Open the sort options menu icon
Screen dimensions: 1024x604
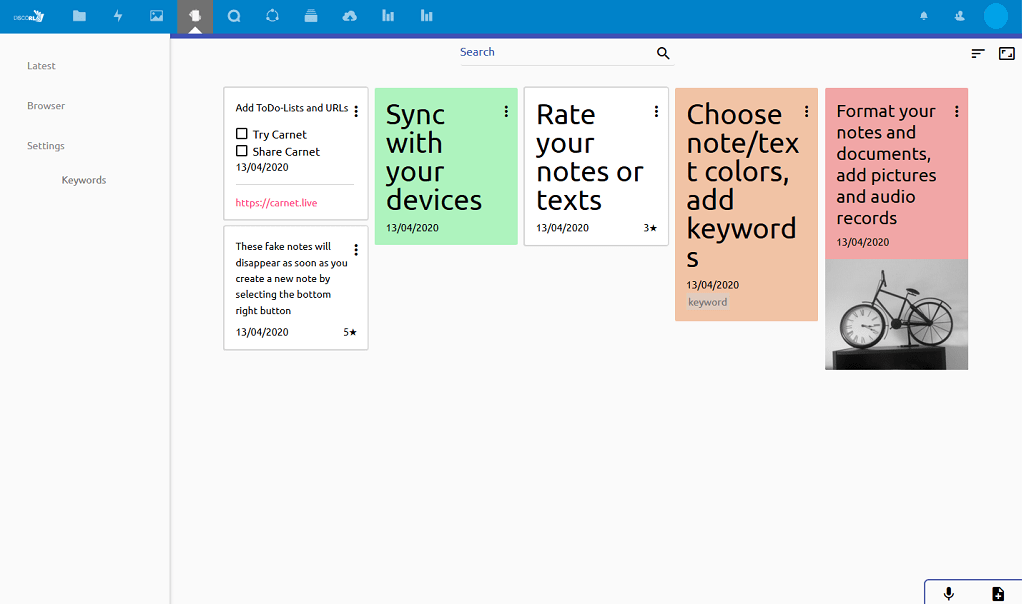pos(978,53)
